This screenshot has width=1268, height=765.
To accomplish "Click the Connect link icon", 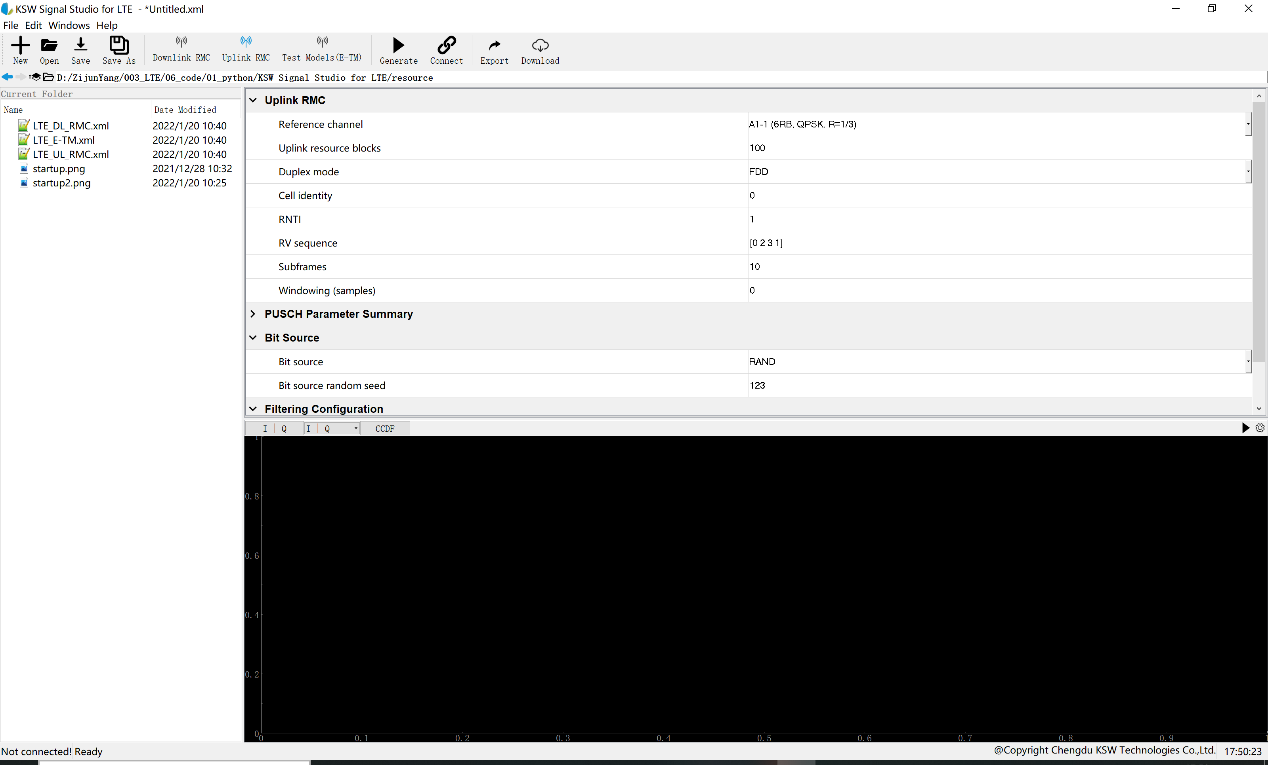I will [447, 45].
